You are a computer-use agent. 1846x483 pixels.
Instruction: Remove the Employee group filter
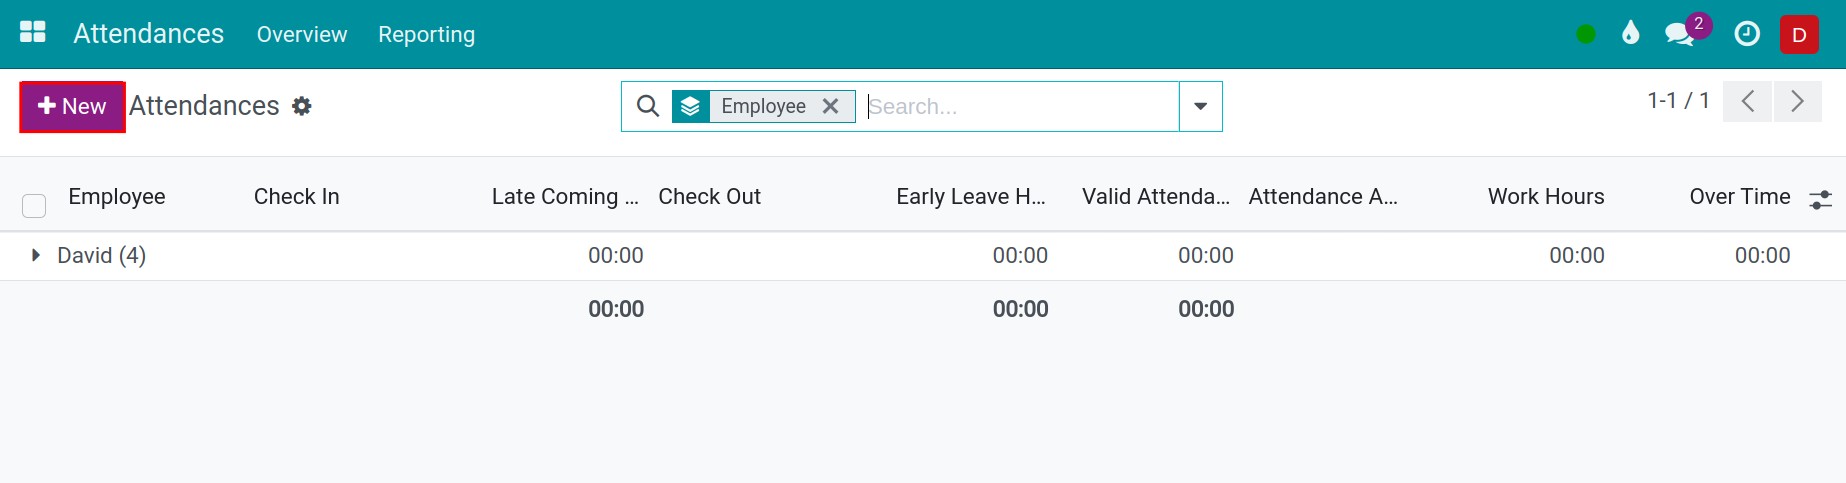tap(830, 106)
